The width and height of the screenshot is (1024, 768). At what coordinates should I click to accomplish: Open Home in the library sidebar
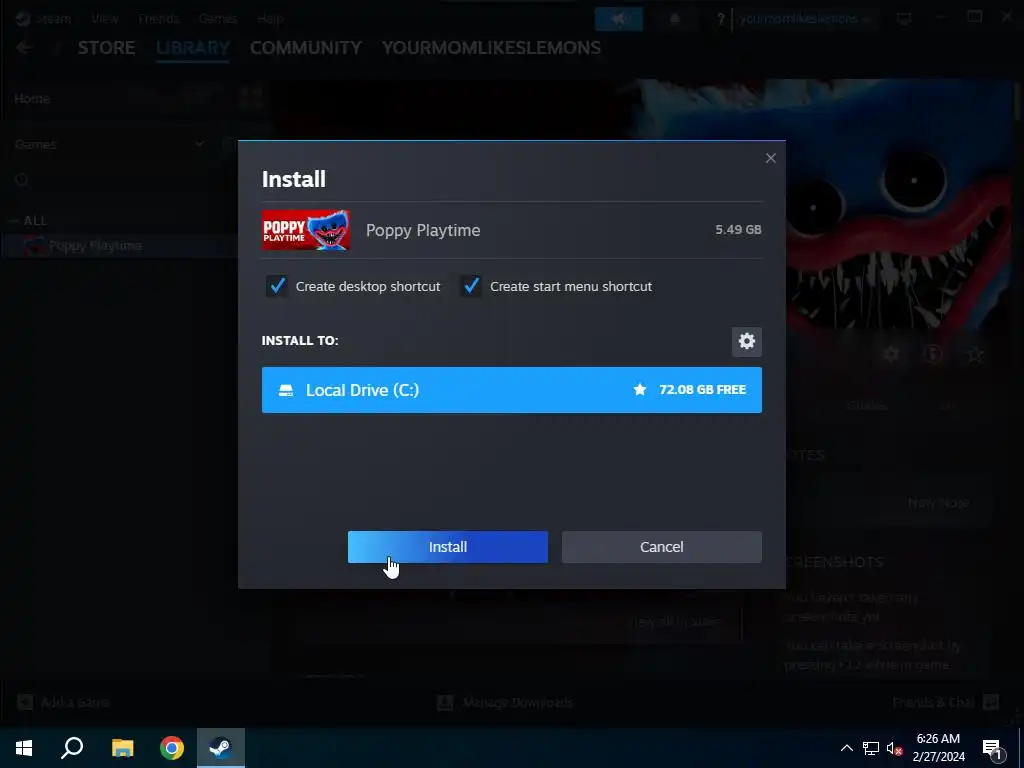coord(32,99)
